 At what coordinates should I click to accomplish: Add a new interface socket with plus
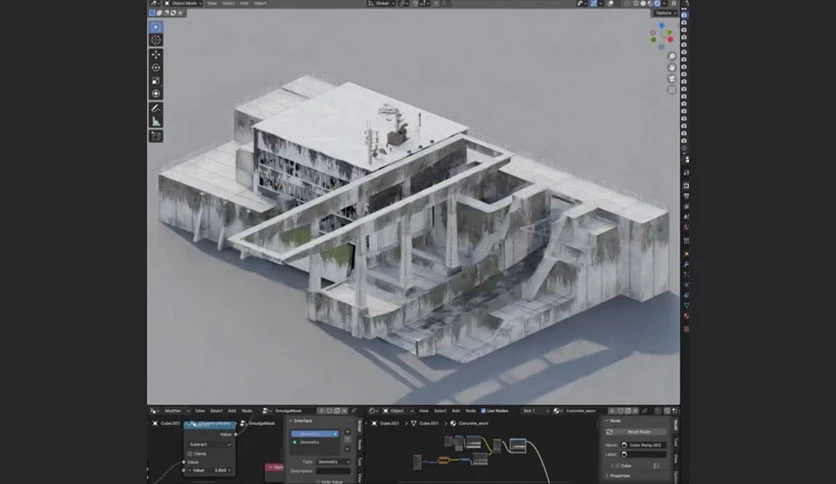(x=348, y=432)
